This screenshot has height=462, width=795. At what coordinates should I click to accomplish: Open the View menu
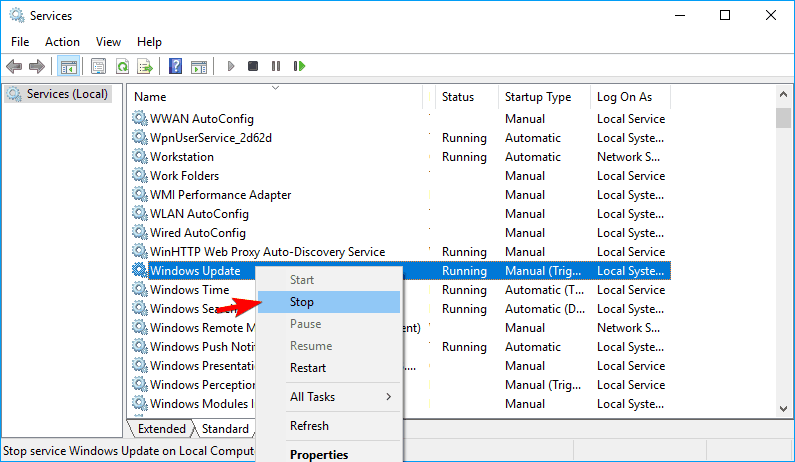point(108,42)
